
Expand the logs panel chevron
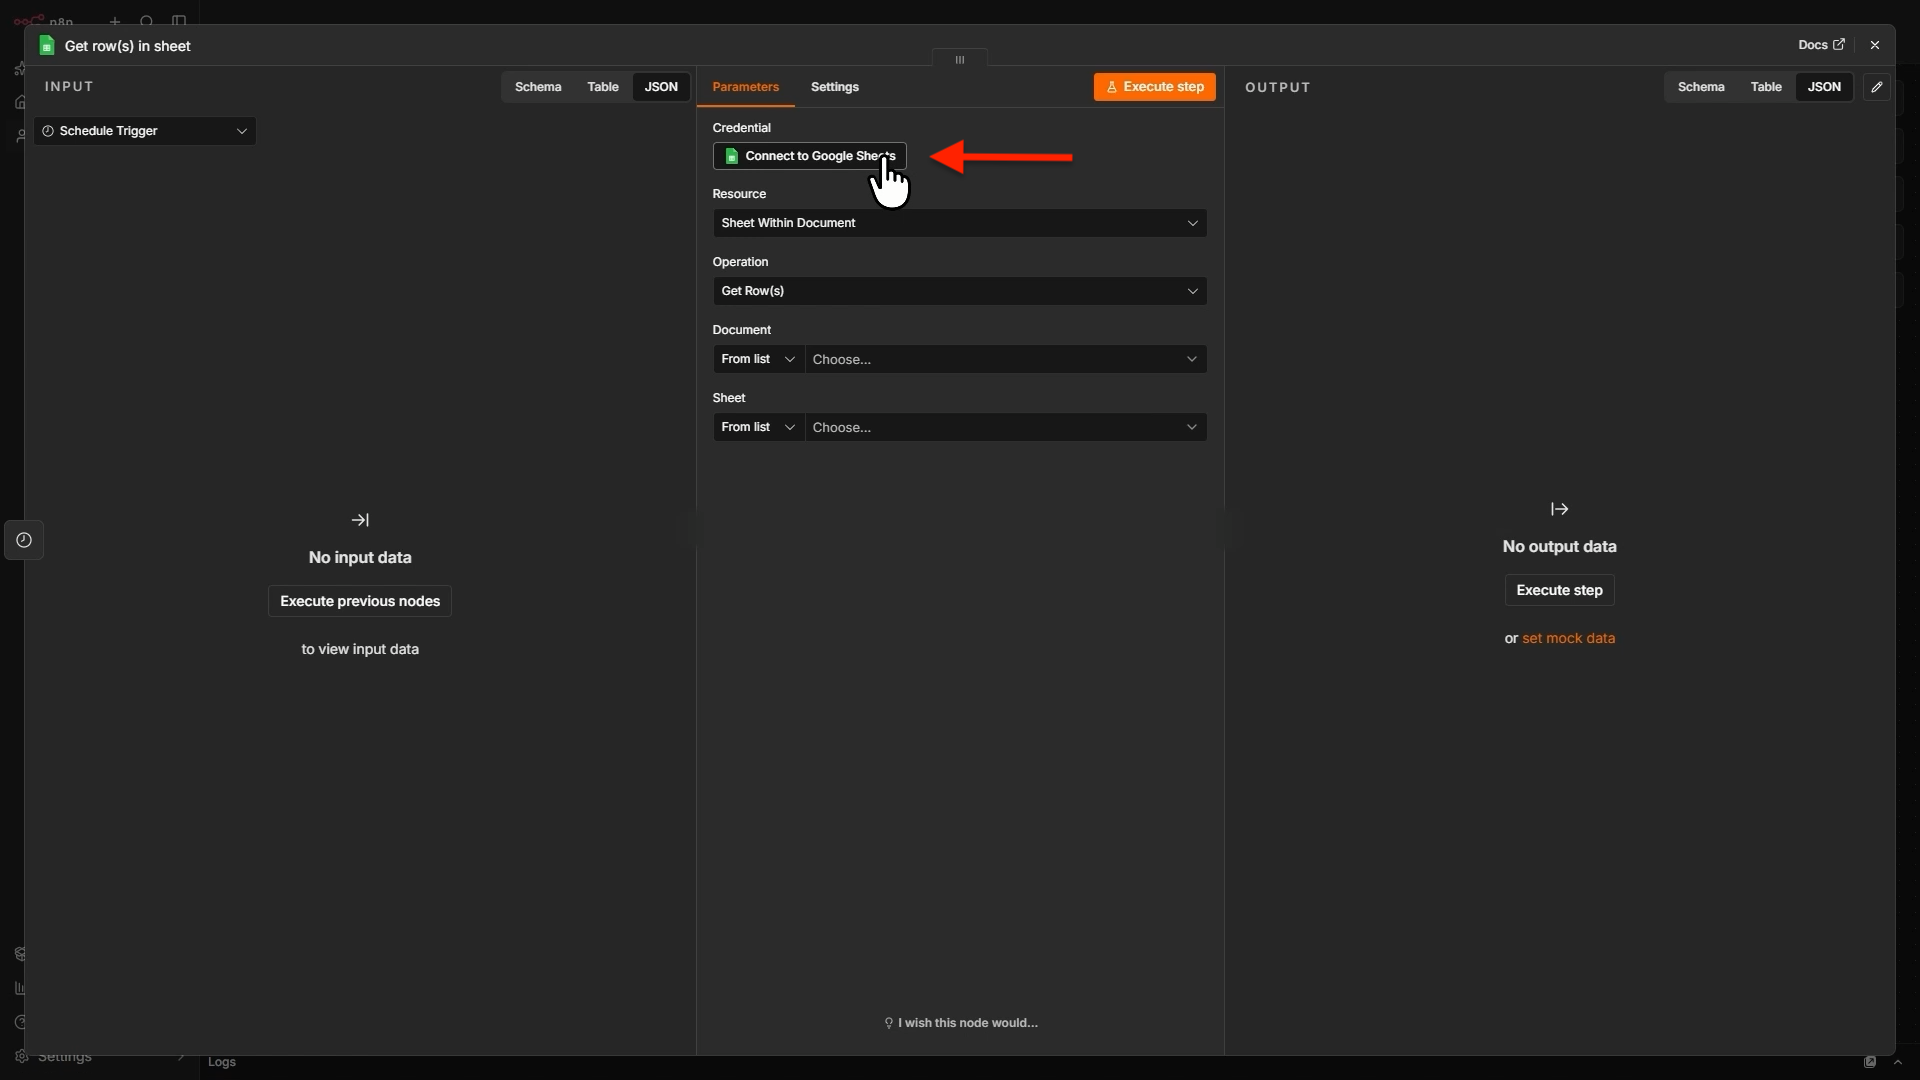pyautogui.click(x=1898, y=1062)
